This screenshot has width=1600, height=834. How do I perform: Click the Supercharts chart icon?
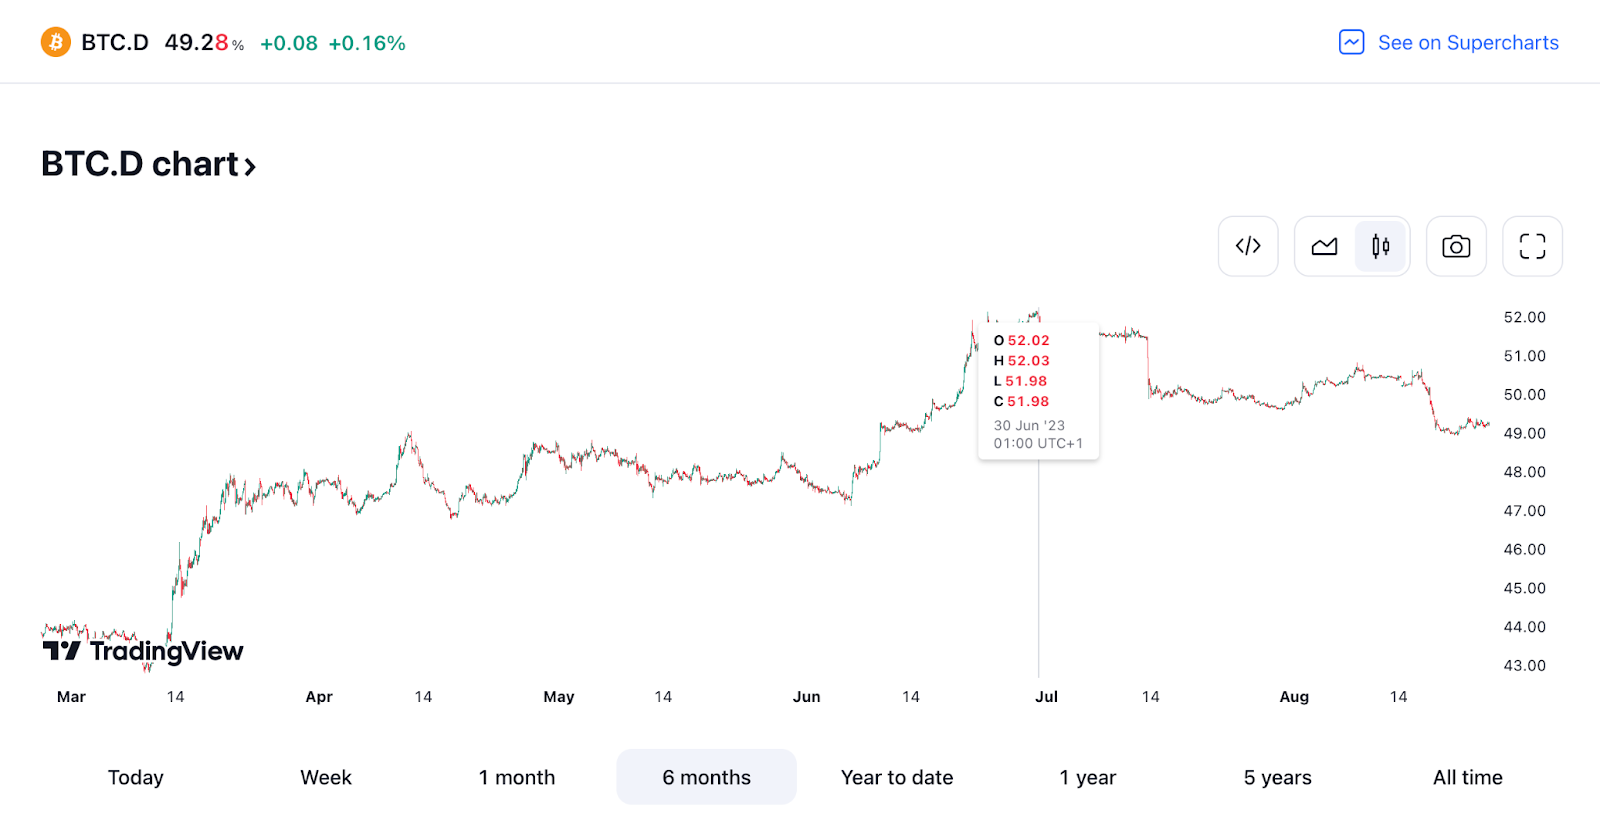(1351, 42)
